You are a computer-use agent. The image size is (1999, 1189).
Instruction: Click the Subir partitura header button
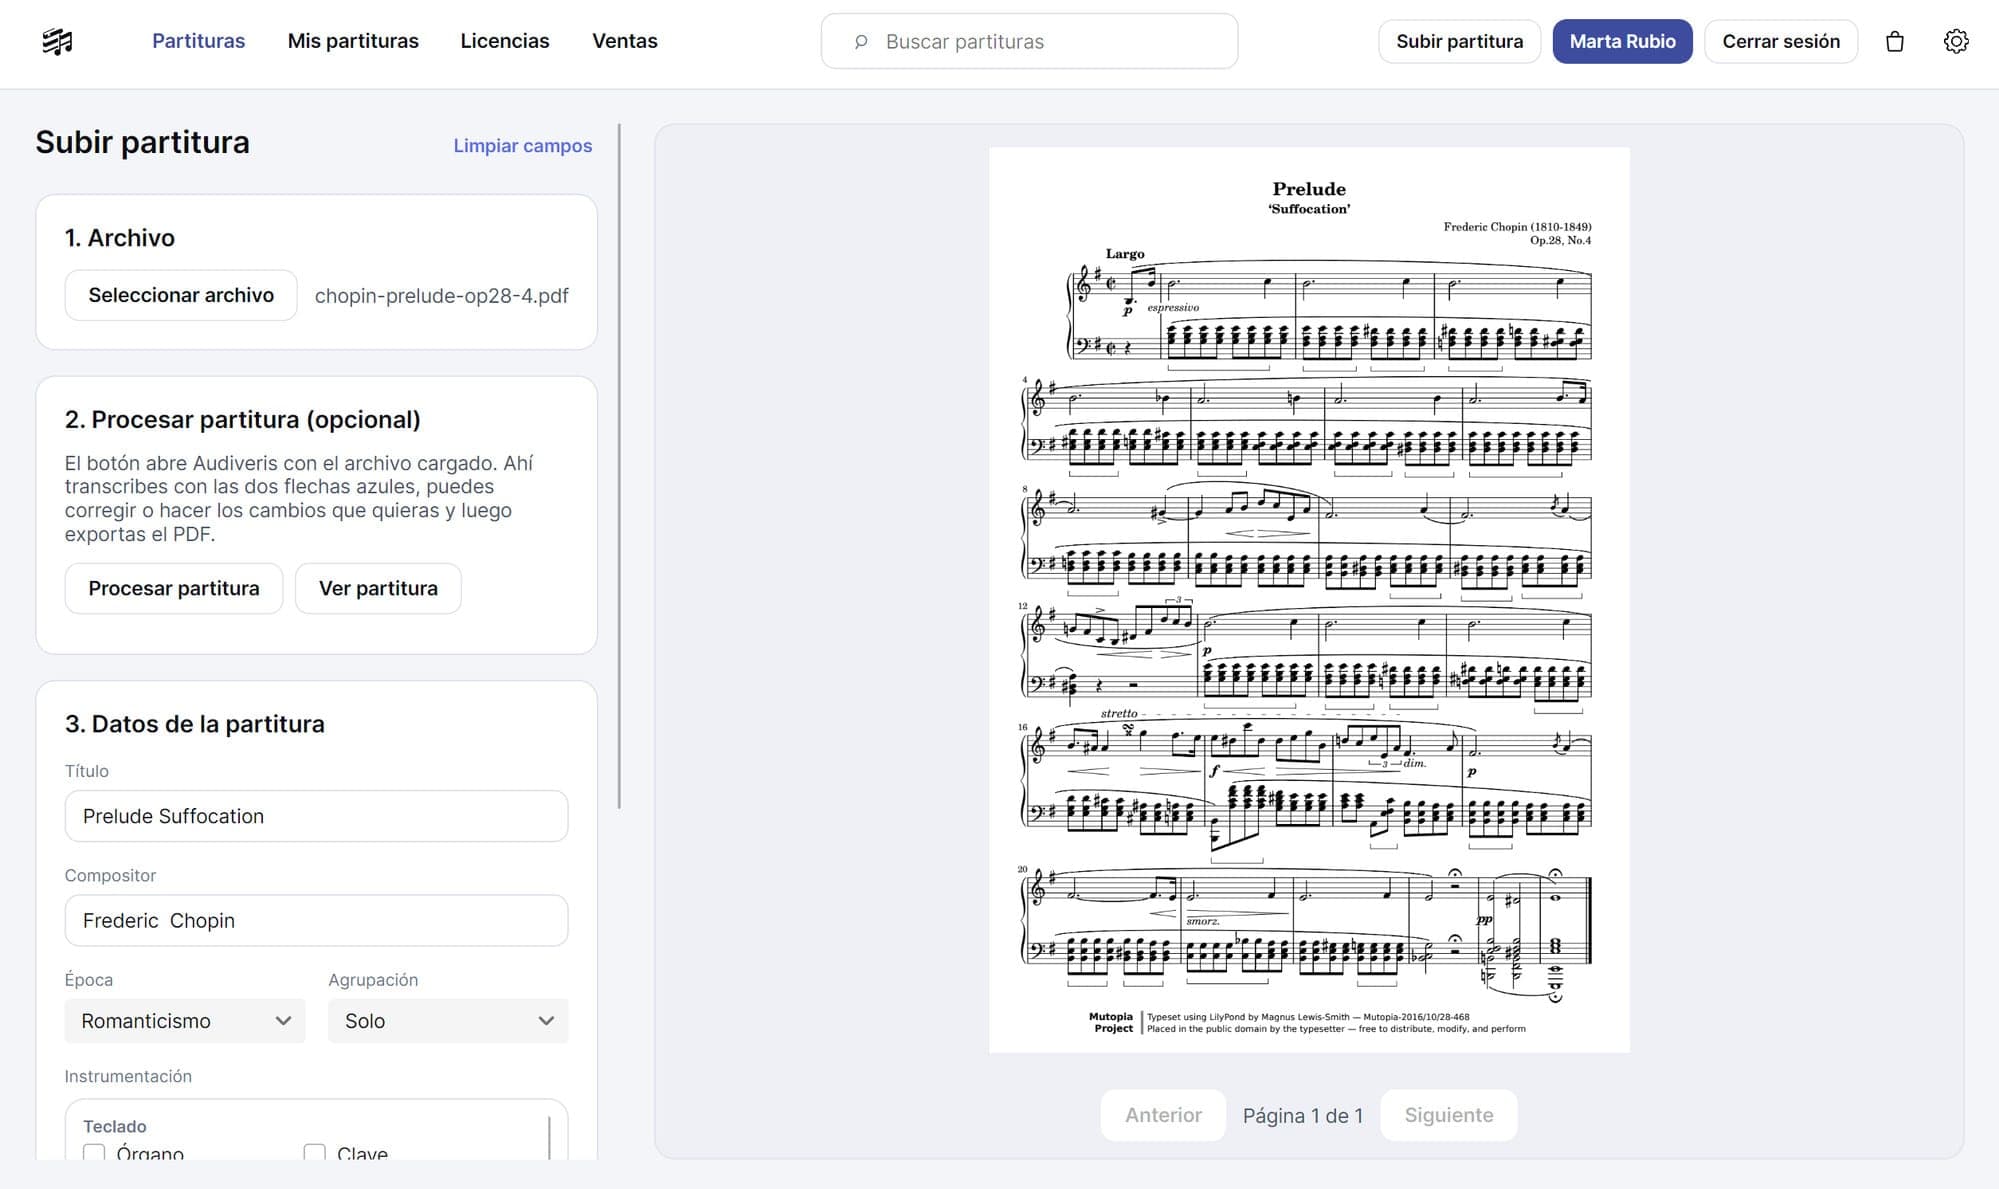1459,42
